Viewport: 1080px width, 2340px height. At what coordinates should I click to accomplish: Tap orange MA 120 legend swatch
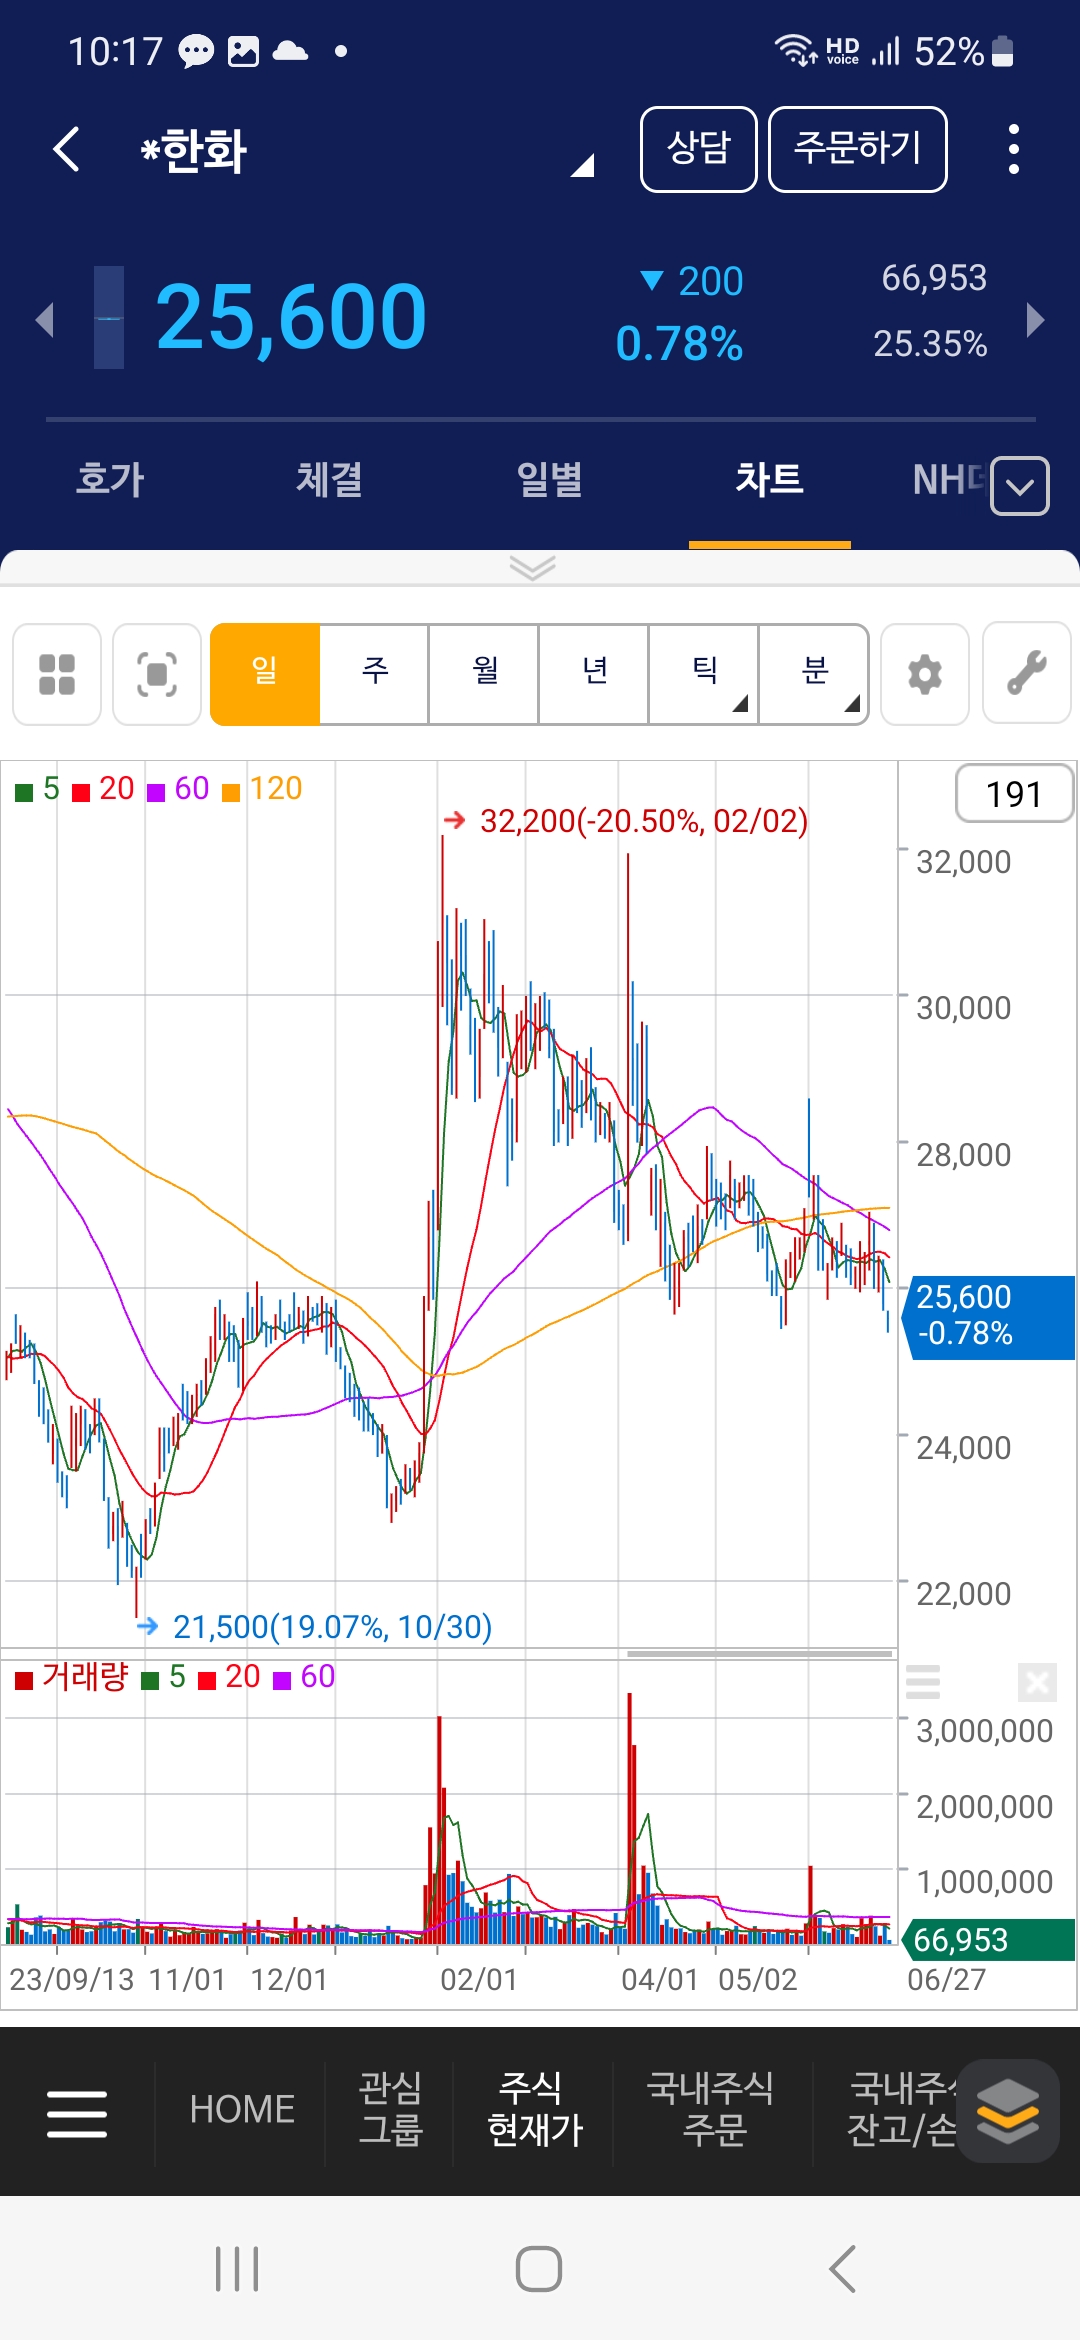[231, 793]
